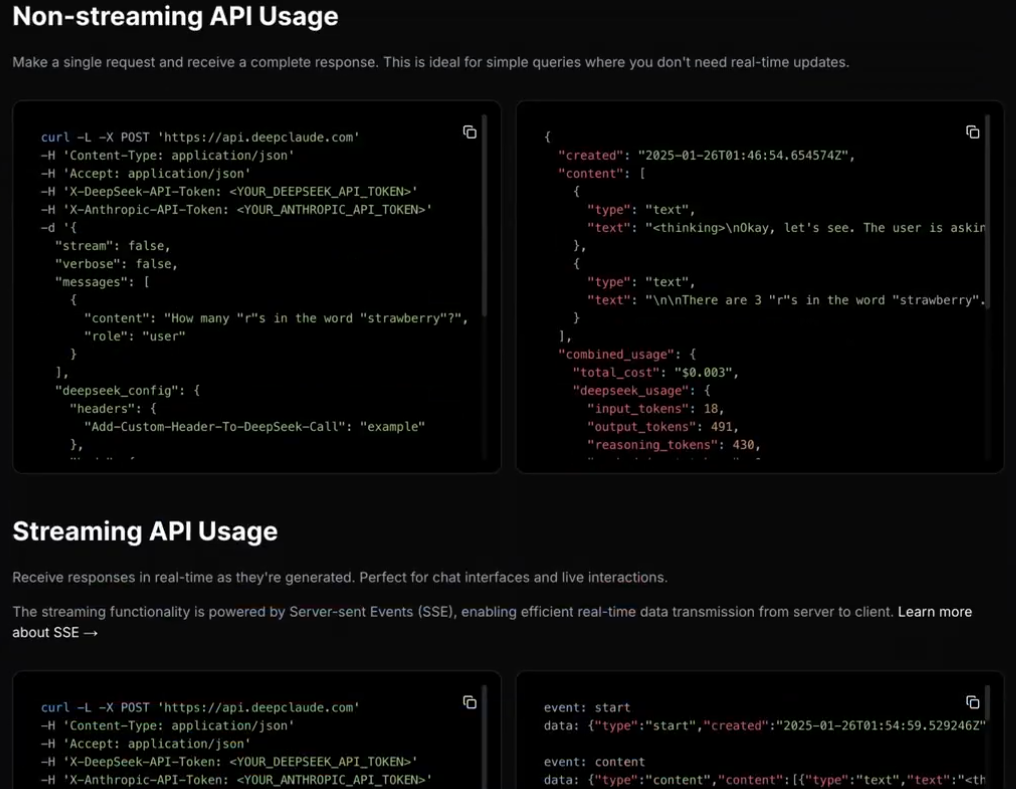This screenshot has width=1016, height=789.
Task: Click the "How many "r"s in the word" content line
Action: [276, 319]
